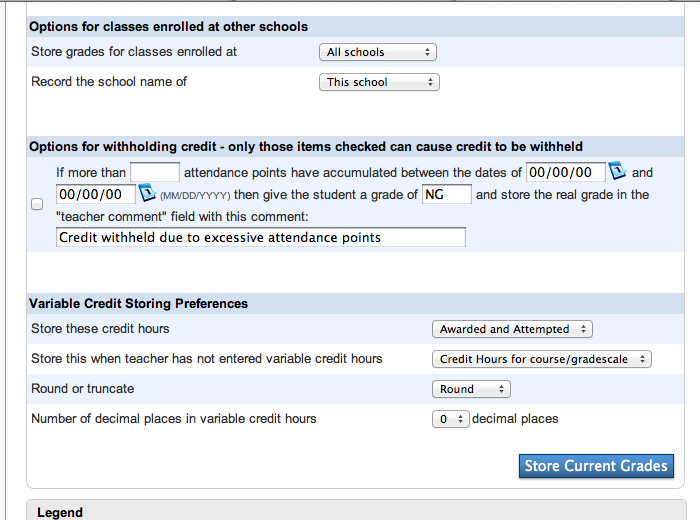Click the second 00/00/00 date field
Image resolution: width=700 pixels, height=520 pixels.
point(96,194)
